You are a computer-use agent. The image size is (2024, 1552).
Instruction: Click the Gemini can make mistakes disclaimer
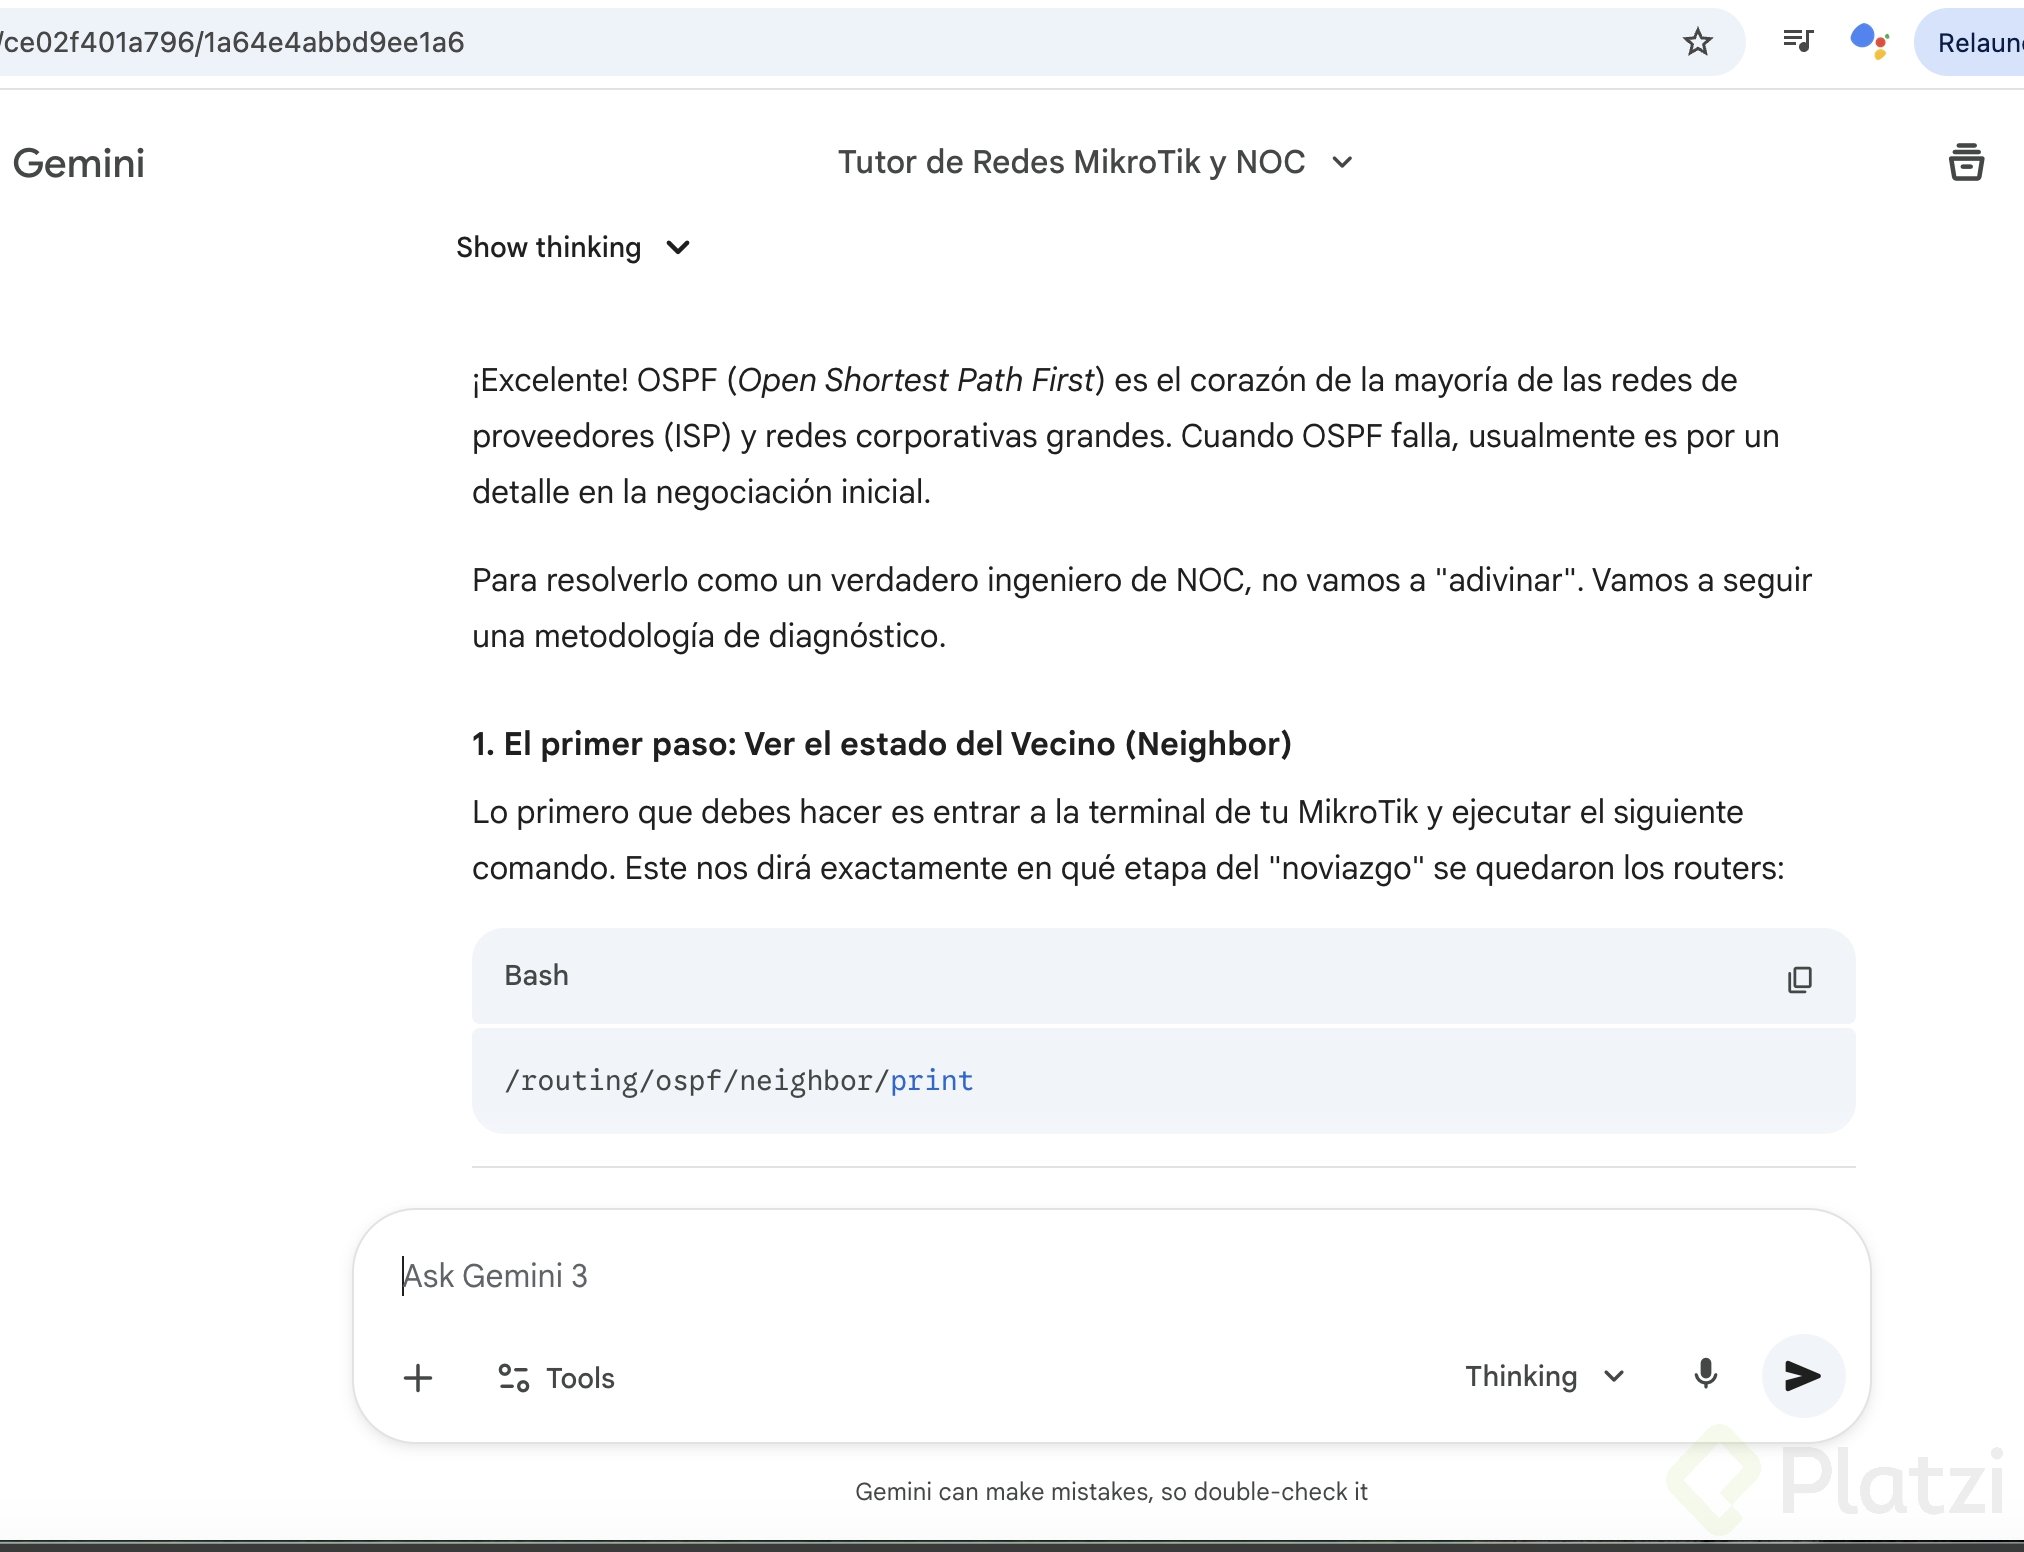point(1110,1491)
